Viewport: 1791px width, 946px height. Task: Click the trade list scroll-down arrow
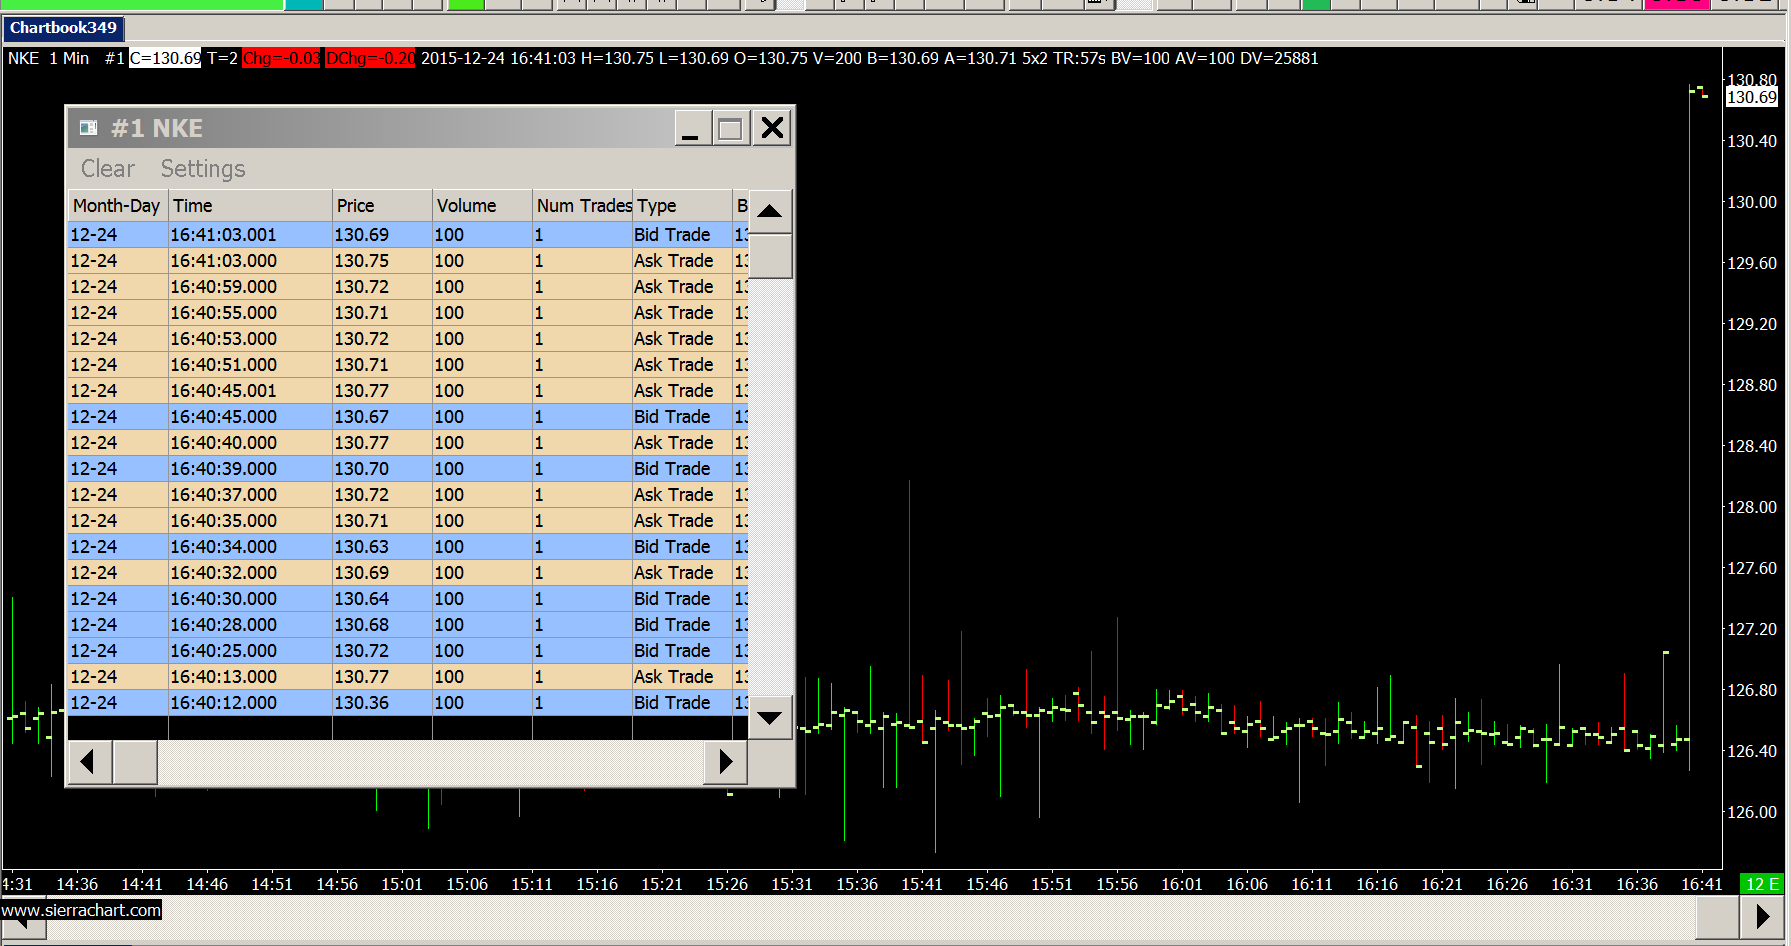tap(770, 717)
